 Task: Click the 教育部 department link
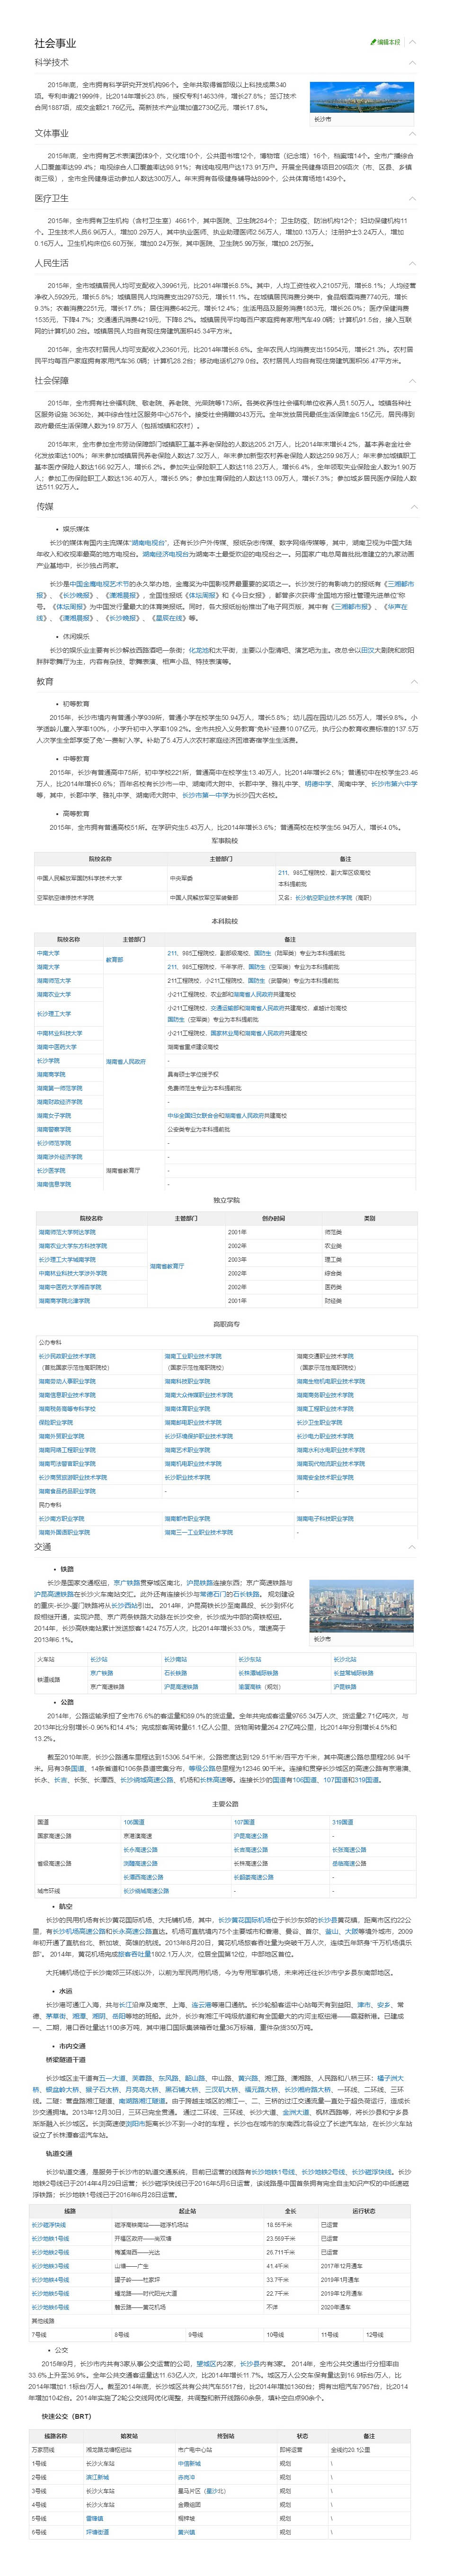(115, 960)
